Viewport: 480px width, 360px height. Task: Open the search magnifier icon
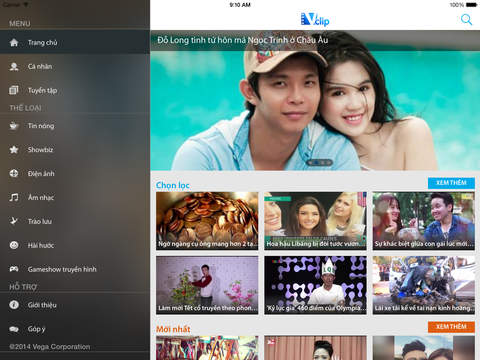(466, 20)
